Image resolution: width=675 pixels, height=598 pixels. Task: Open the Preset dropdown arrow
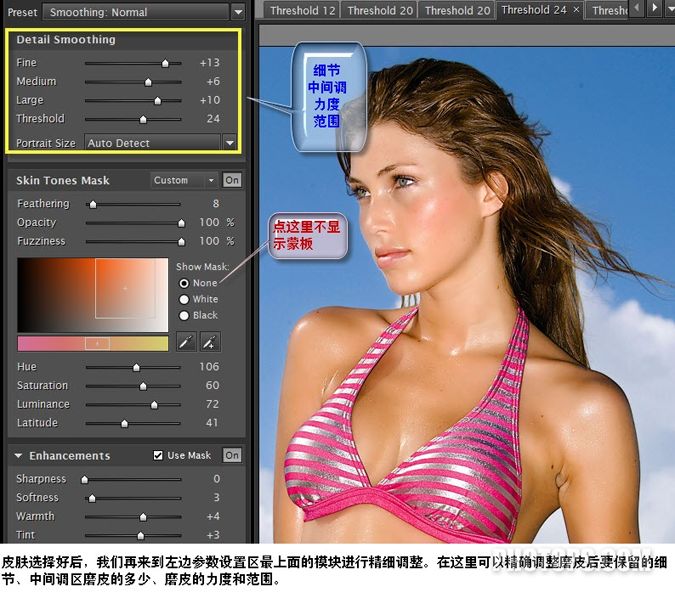238,12
